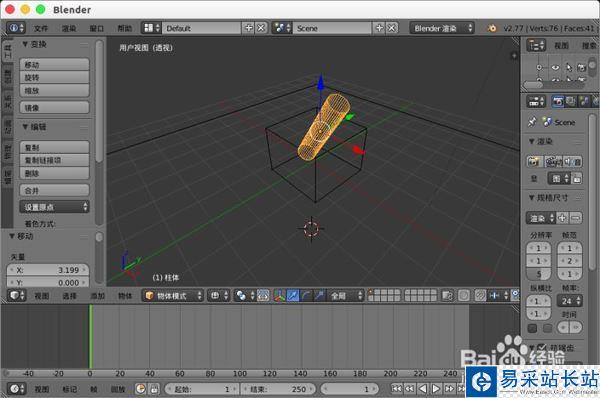This screenshot has width=600, height=398.
Task: Click the Delete button in tool shelf
Action: click(54, 173)
